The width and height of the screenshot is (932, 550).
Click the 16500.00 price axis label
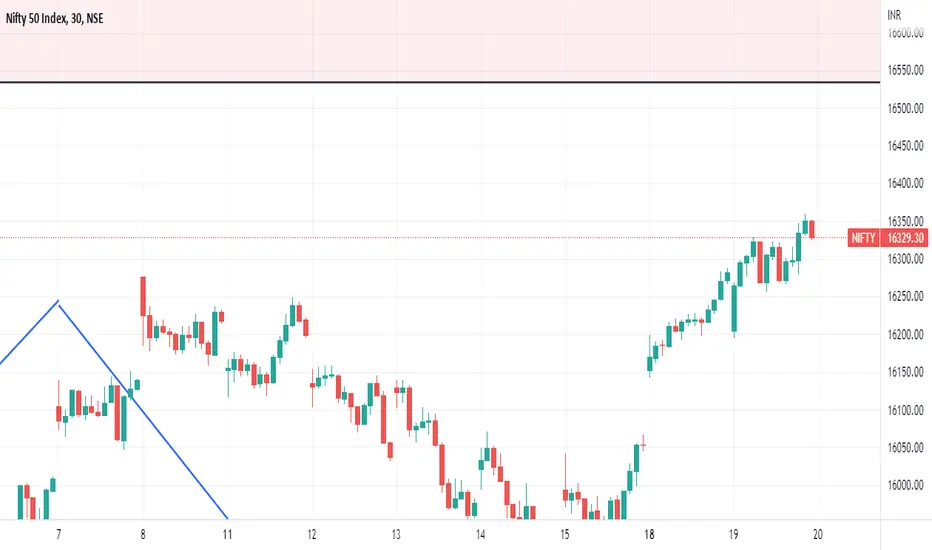pos(905,108)
